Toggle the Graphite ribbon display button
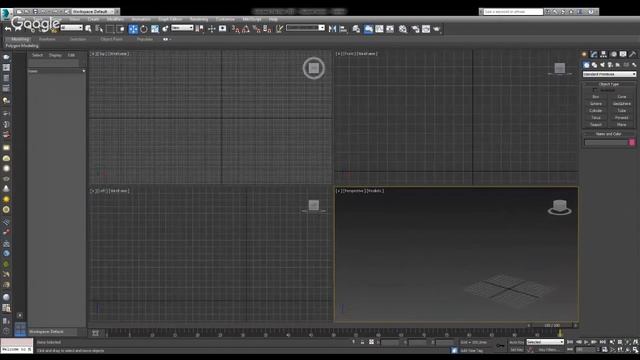The image size is (640, 360). click(368, 29)
